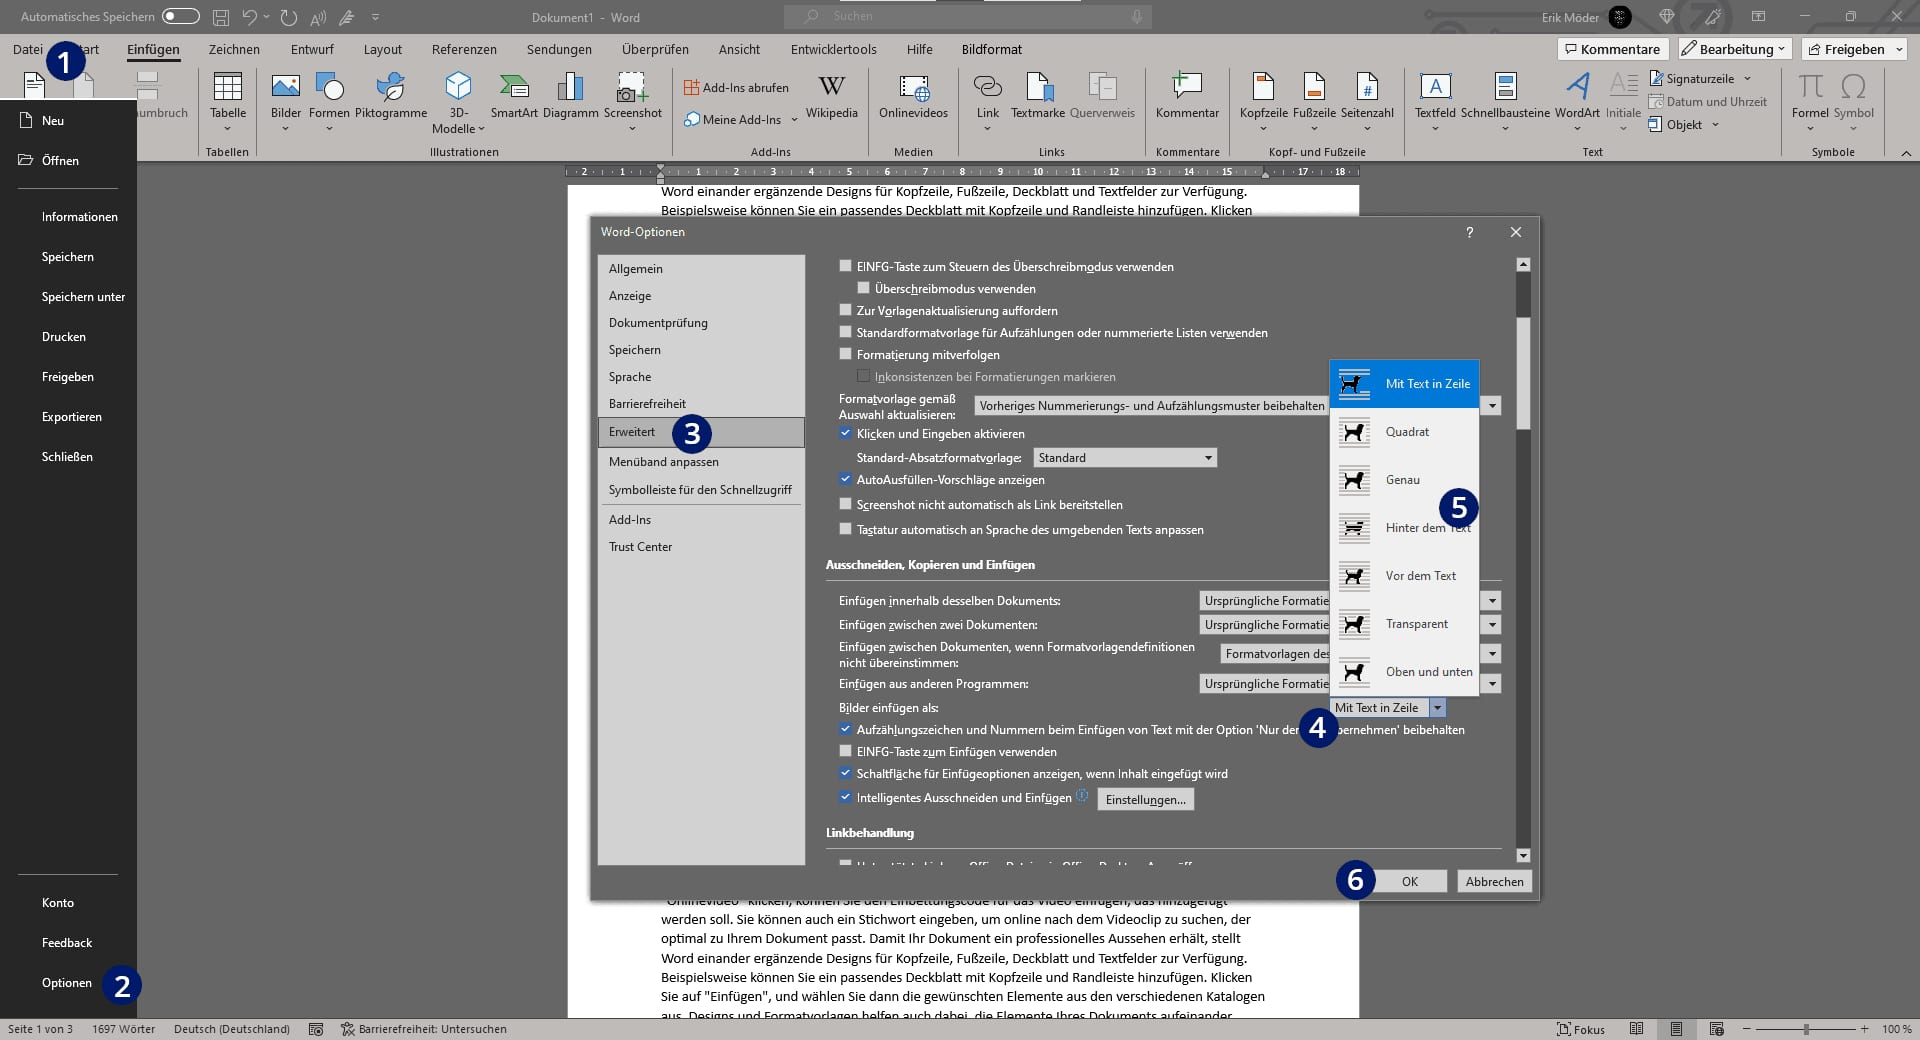Insert a table via Tabelle icon

click(x=228, y=100)
